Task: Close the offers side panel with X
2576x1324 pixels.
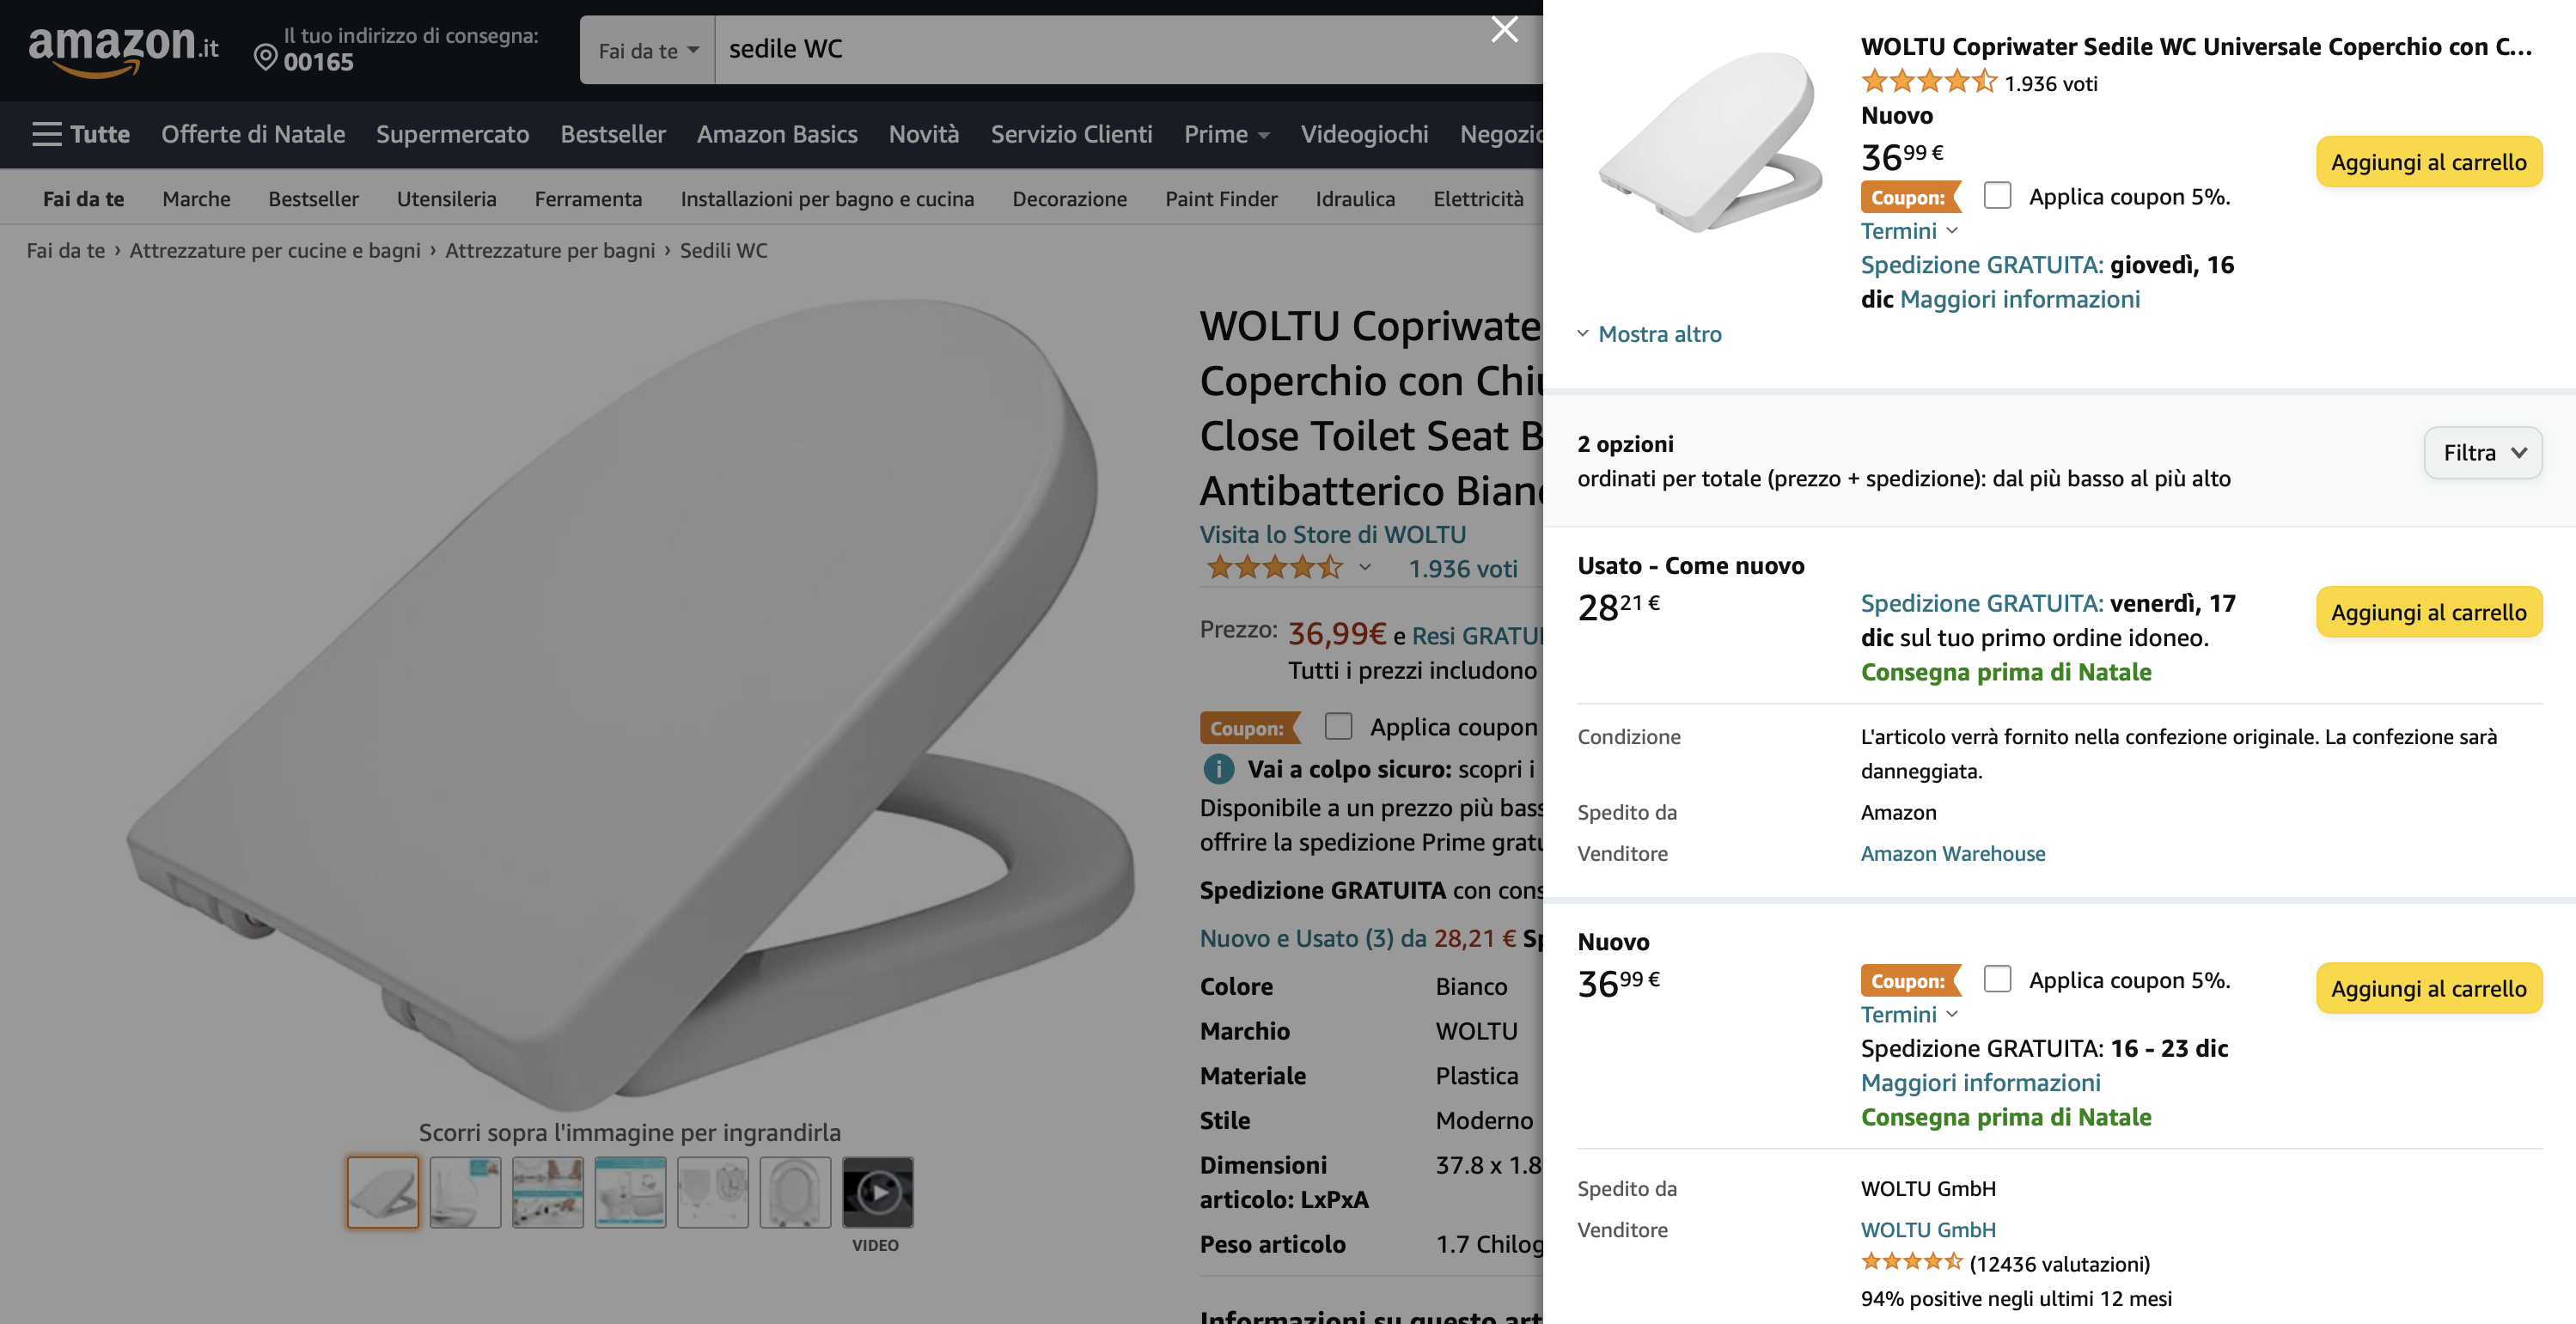Action: click(1504, 30)
